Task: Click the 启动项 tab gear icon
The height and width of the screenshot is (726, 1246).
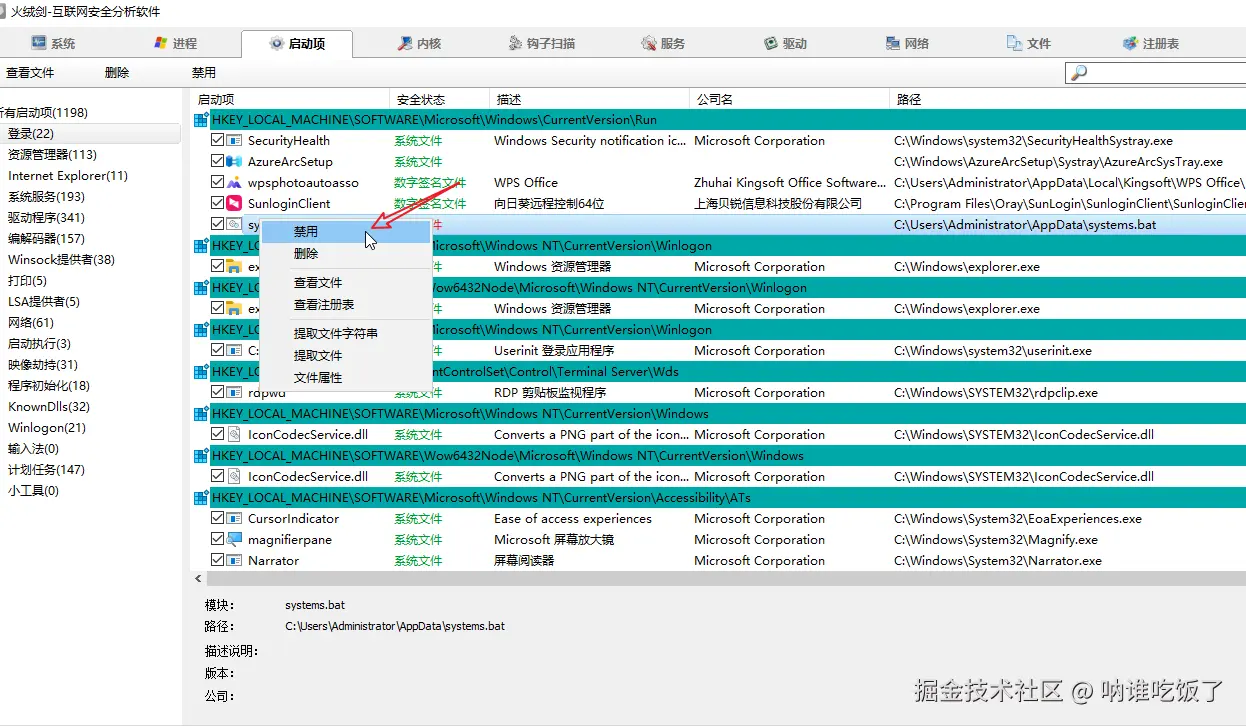Action: pos(276,43)
